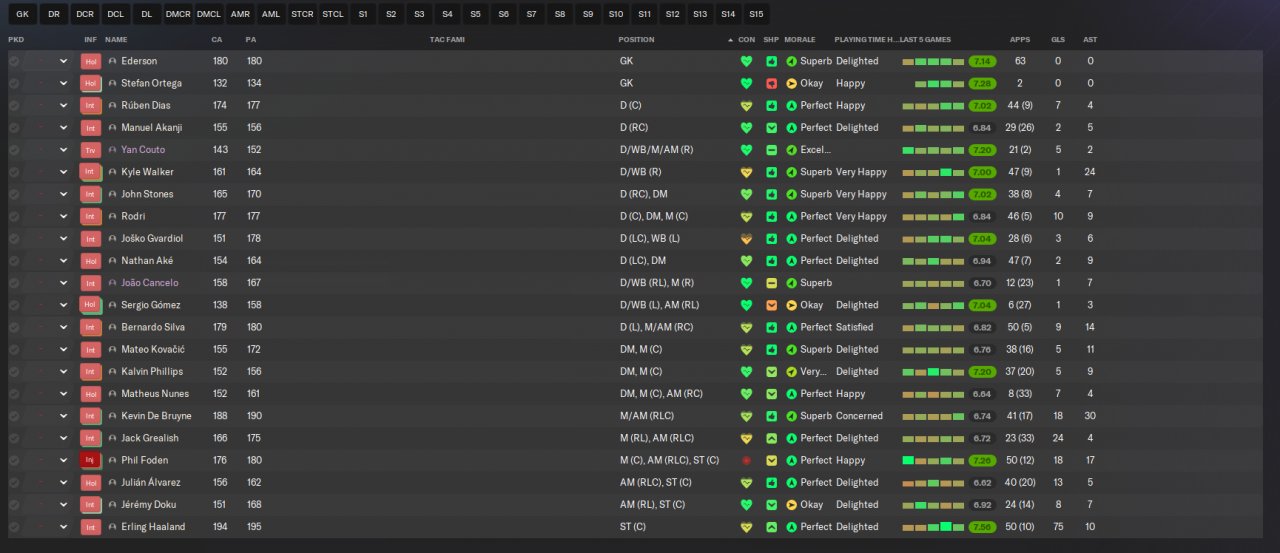Viewport: 1280px width, 553px height.
Task: Click Ederson's Hol status badge
Action: click(91, 61)
